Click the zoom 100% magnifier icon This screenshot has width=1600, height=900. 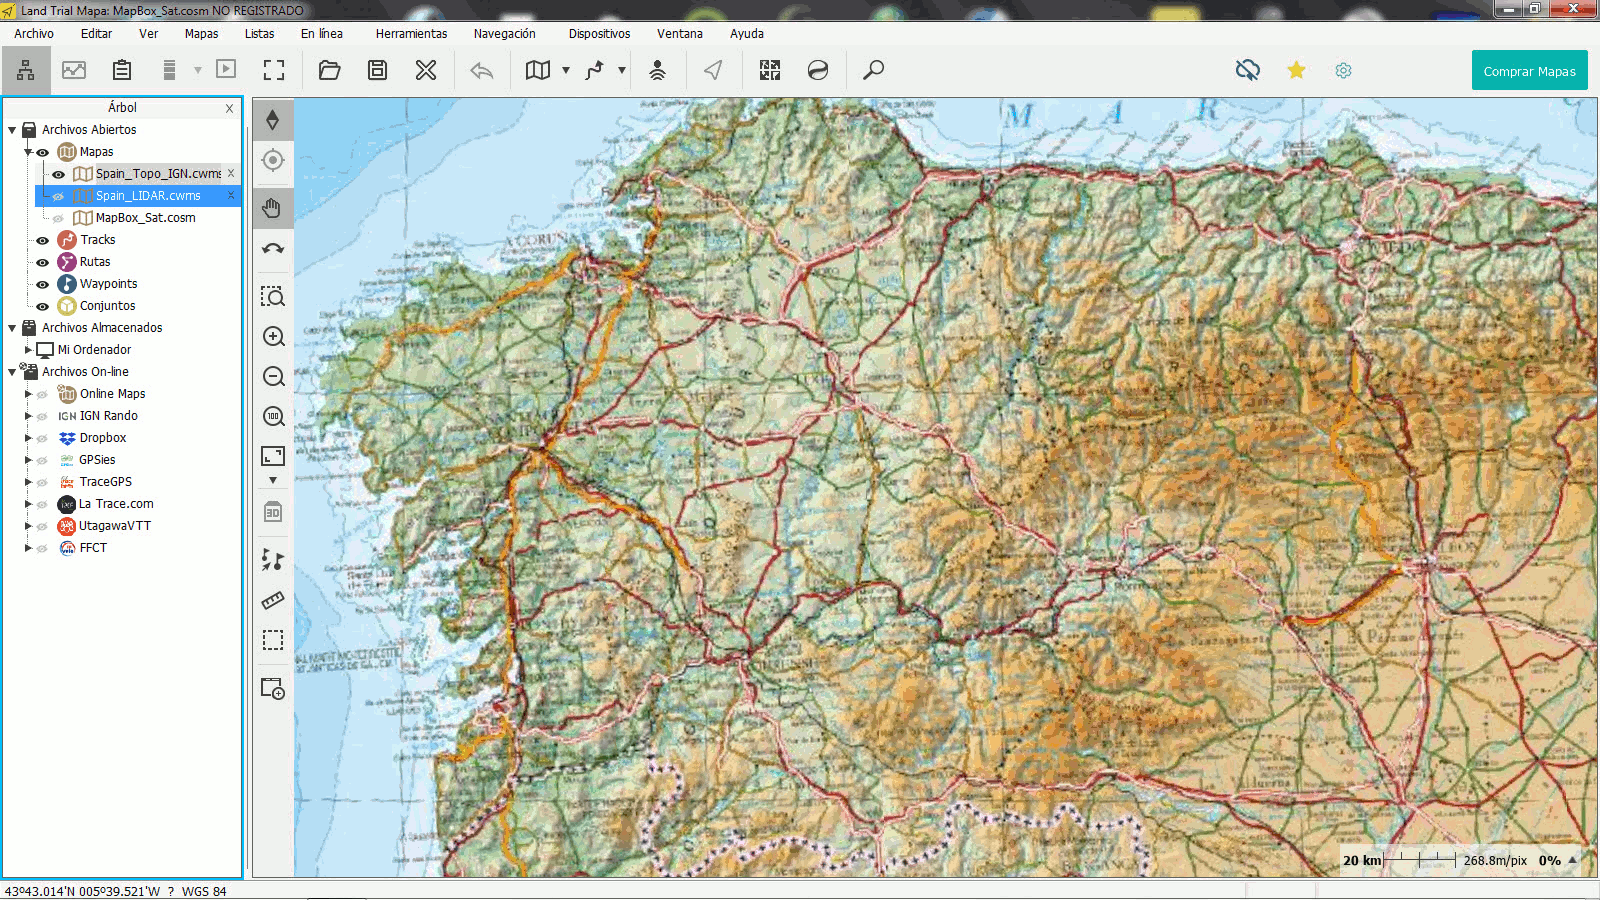tap(272, 417)
